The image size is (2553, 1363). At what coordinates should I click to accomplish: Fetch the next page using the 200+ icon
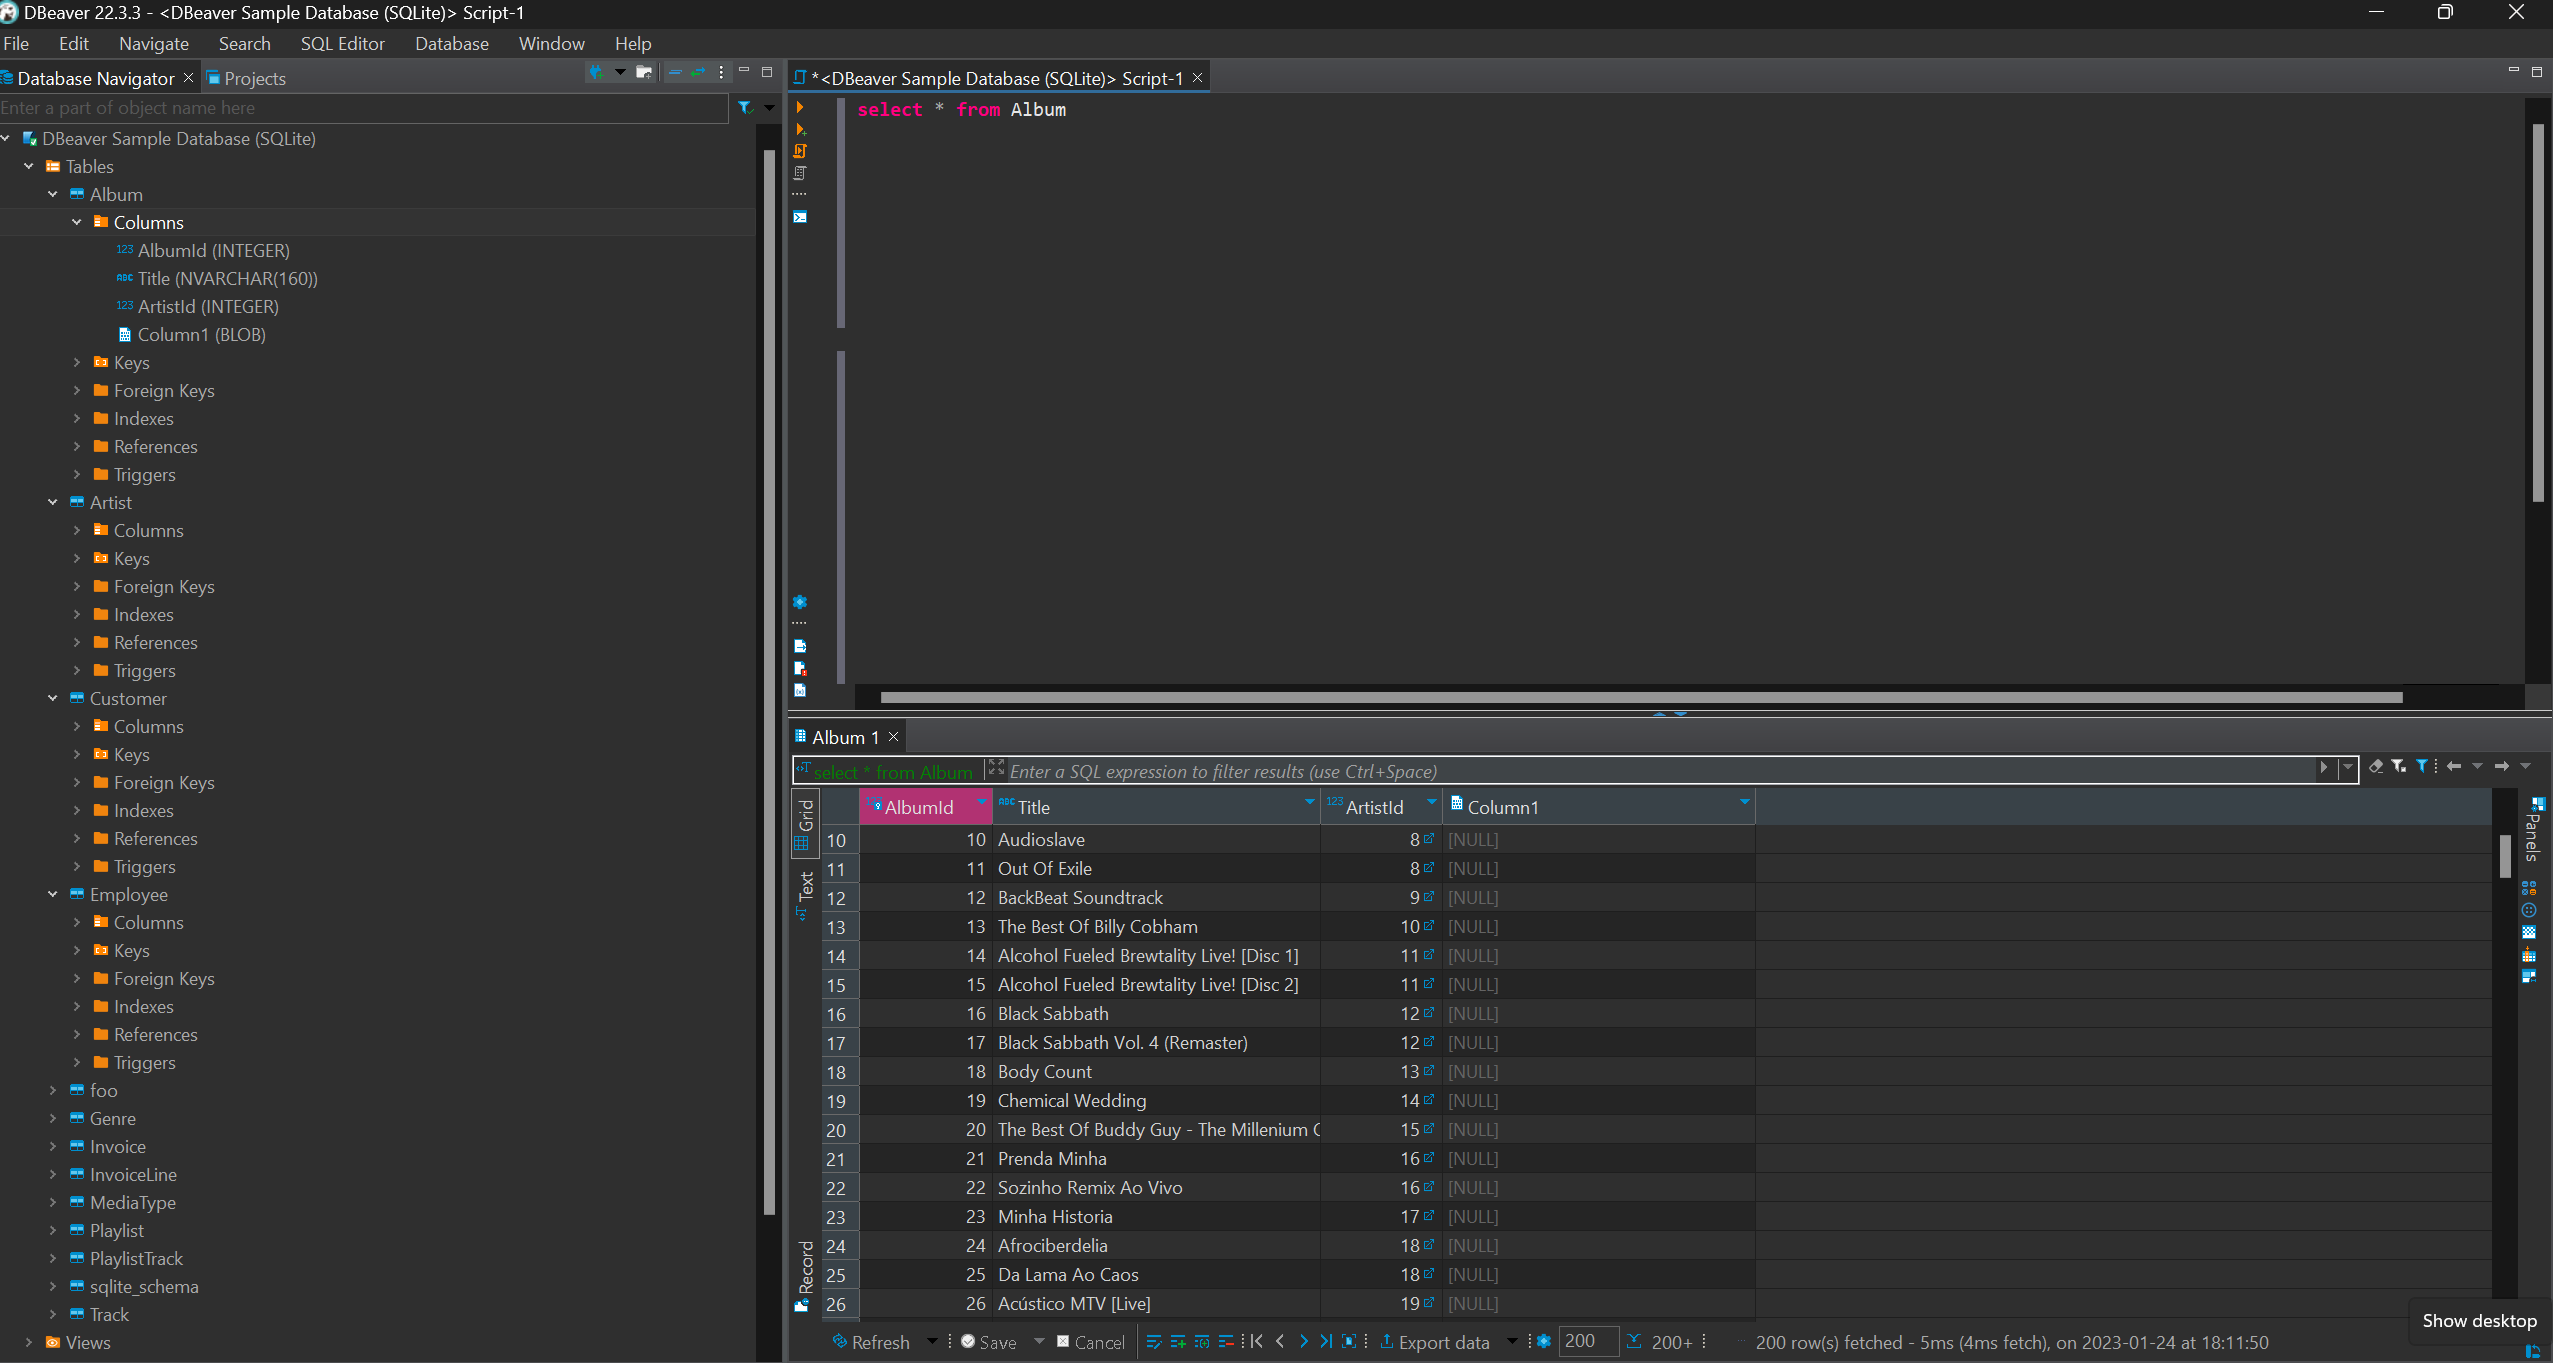[1663, 1342]
